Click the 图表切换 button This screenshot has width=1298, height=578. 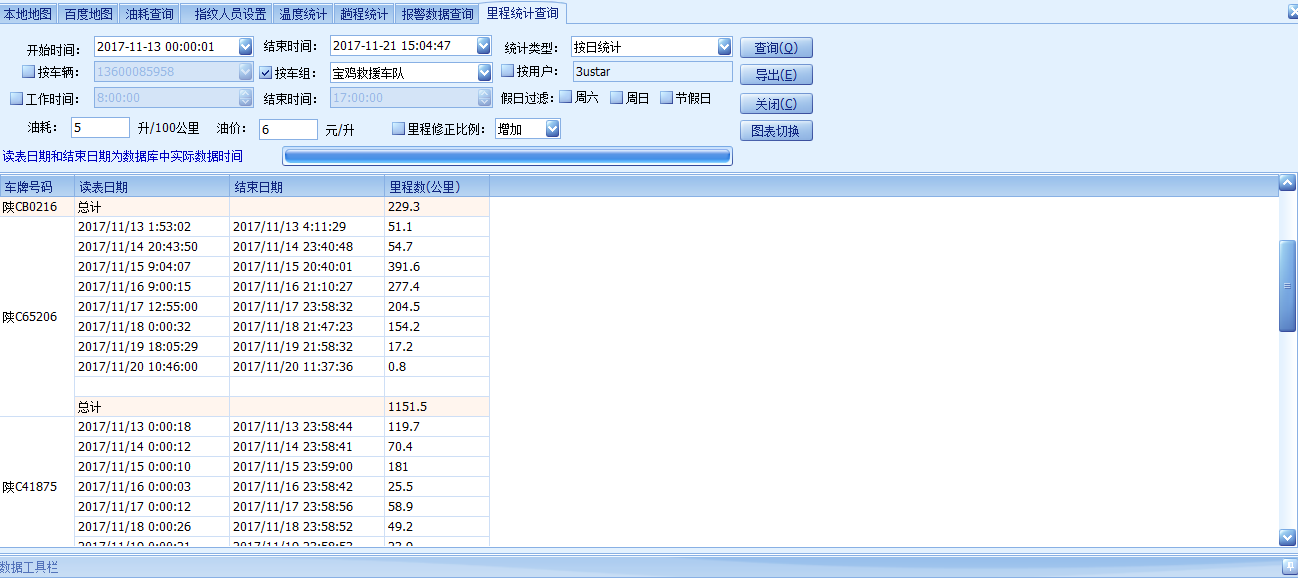point(776,131)
